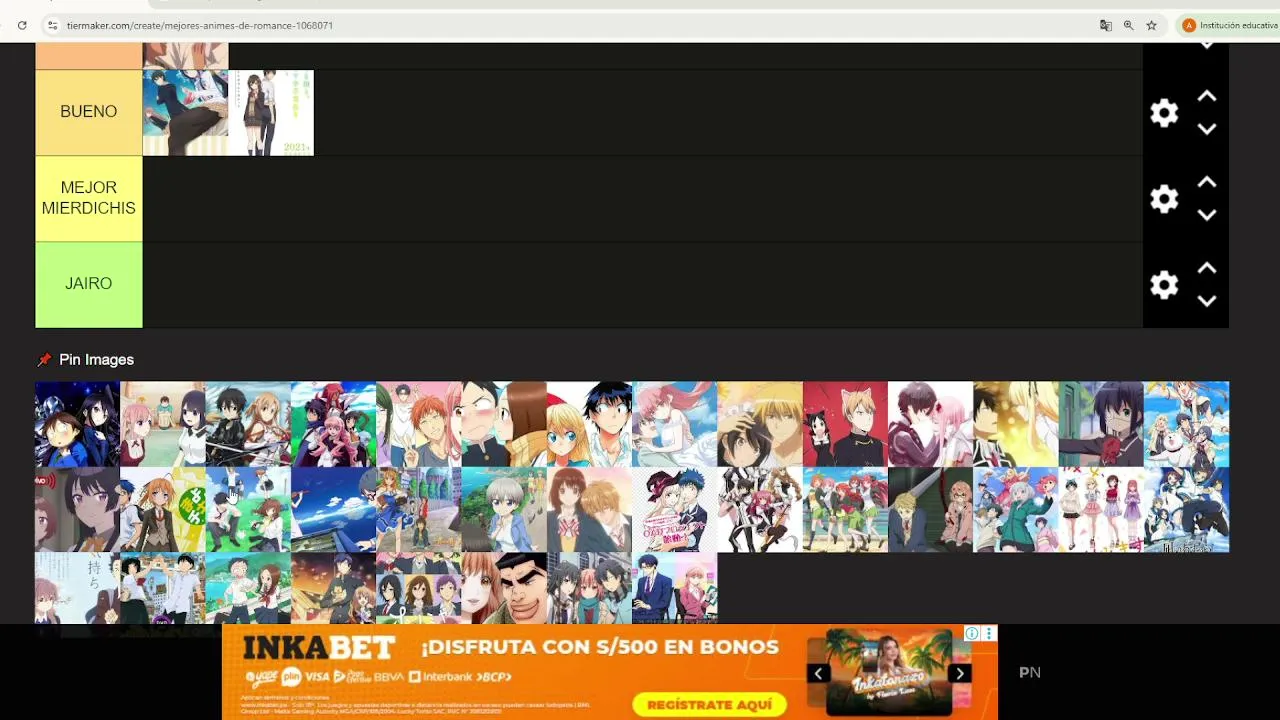Select the Quintessential Quintuplets five girls image
This screenshot has height=720, width=1280.
(845, 510)
